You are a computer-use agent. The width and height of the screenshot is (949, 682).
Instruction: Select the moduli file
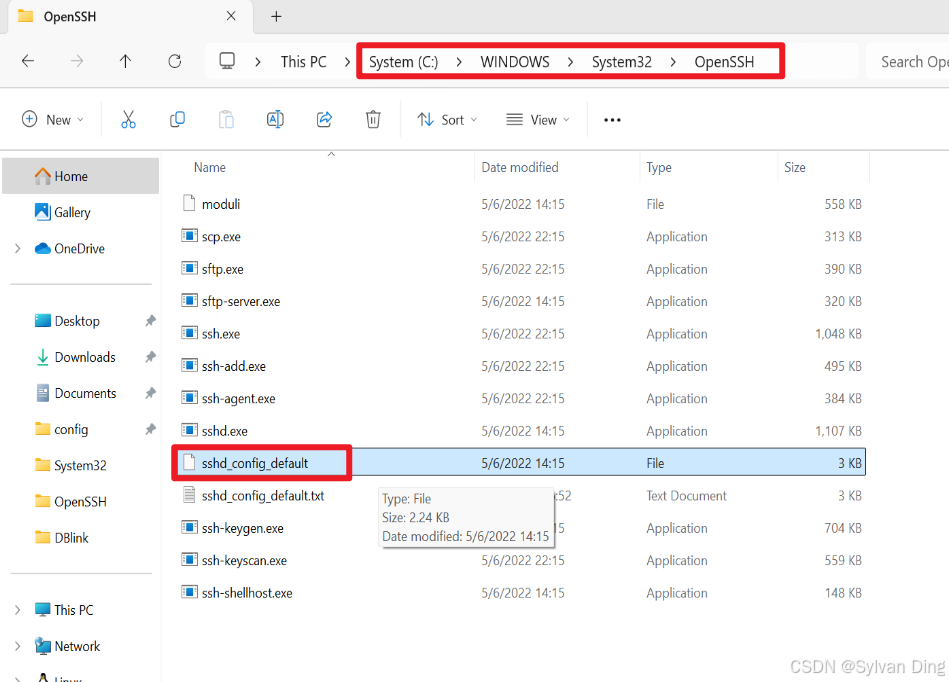221,205
